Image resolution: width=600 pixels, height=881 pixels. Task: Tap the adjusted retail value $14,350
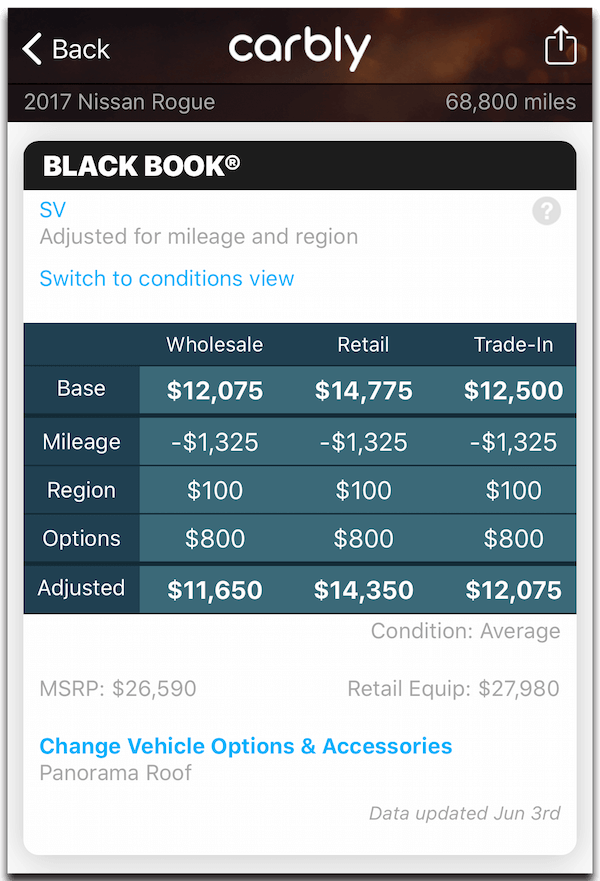tap(363, 590)
